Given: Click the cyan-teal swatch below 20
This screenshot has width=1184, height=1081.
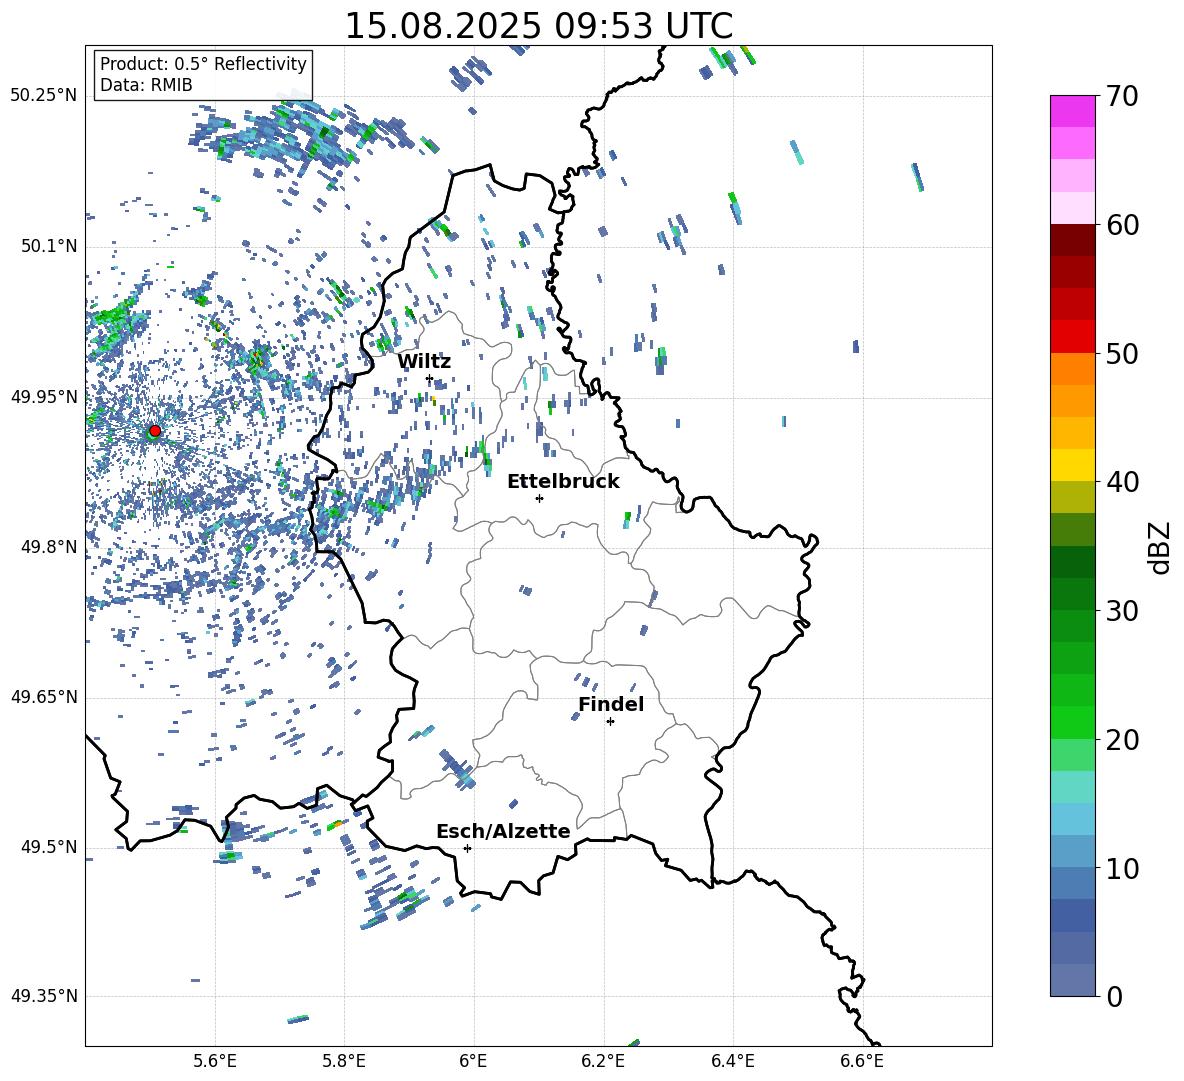Looking at the screenshot, I should point(1072,787).
